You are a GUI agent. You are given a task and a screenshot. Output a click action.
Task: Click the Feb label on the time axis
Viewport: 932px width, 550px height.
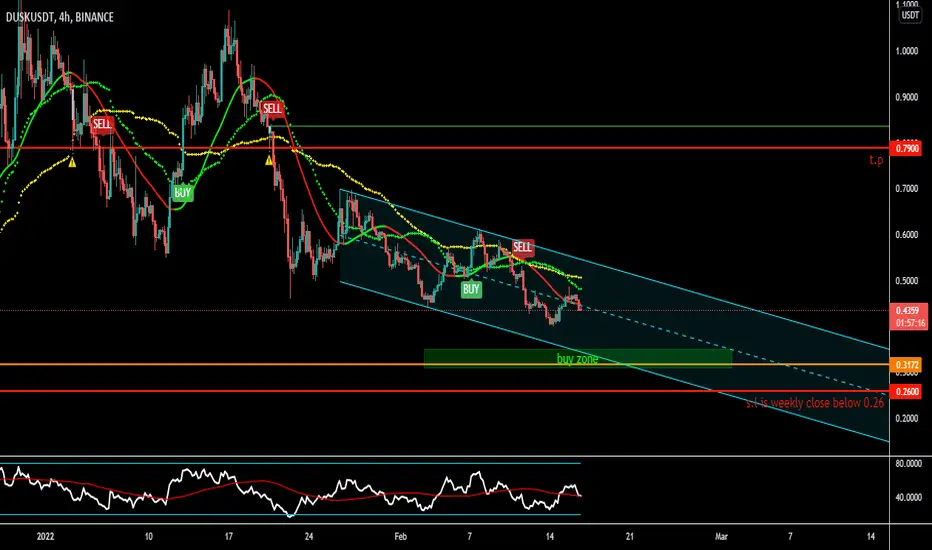(401, 536)
